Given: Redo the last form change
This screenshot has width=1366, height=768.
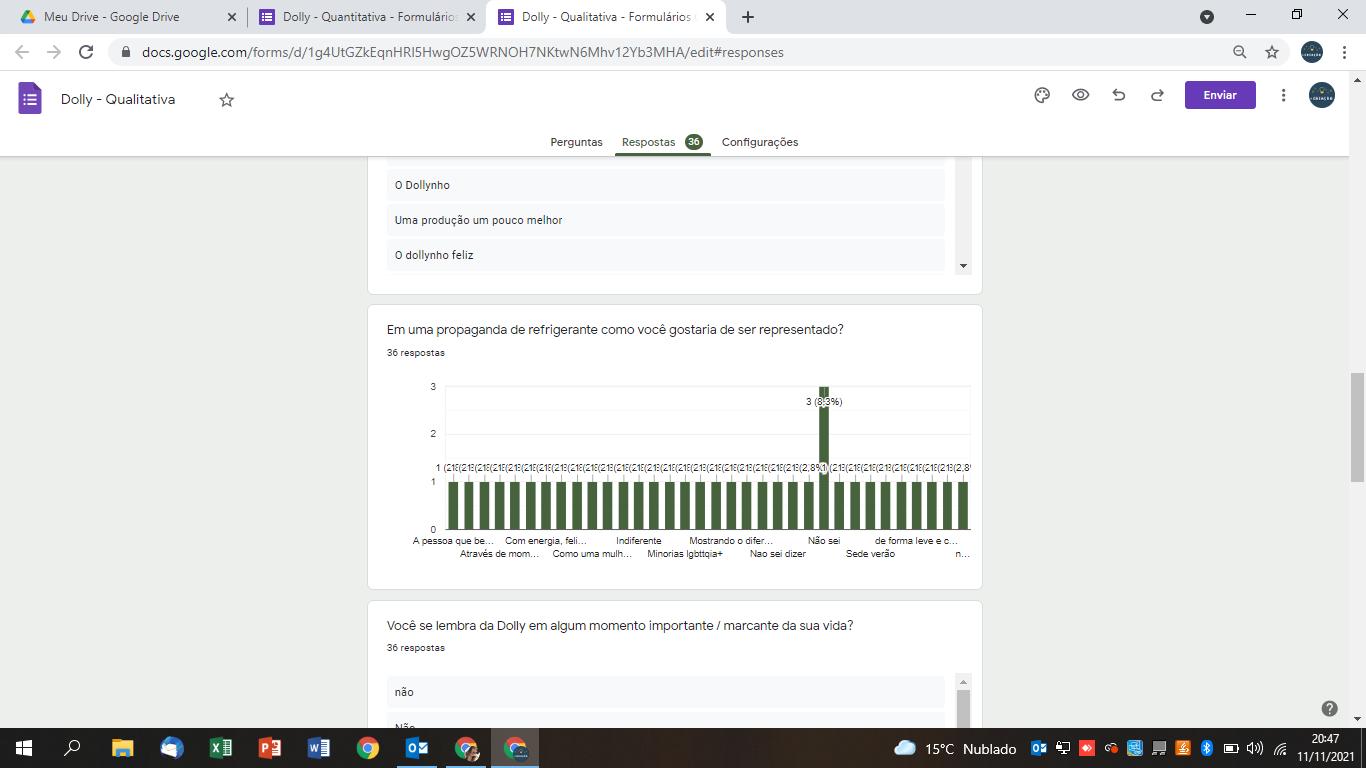Looking at the screenshot, I should pyautogui.click(x=1157, y=95).
